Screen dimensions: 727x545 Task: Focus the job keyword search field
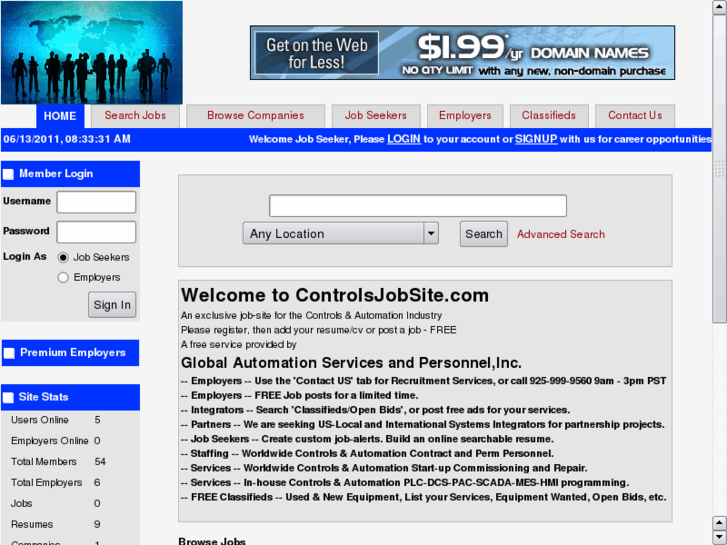(418, 205)
